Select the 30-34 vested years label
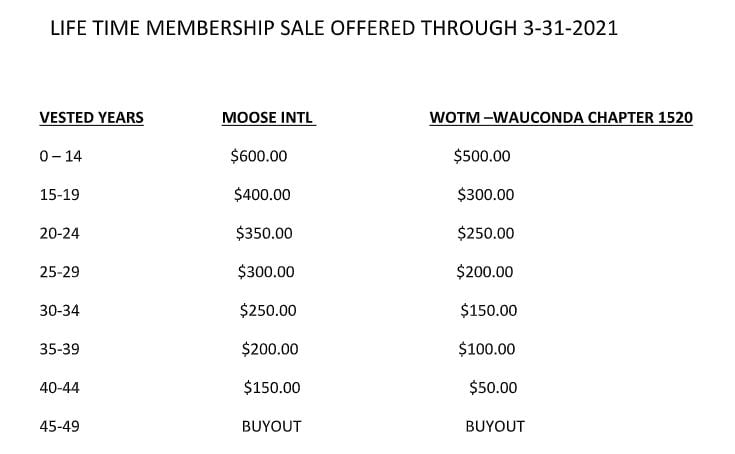This screenshot has height=454, width=735. 59,311
